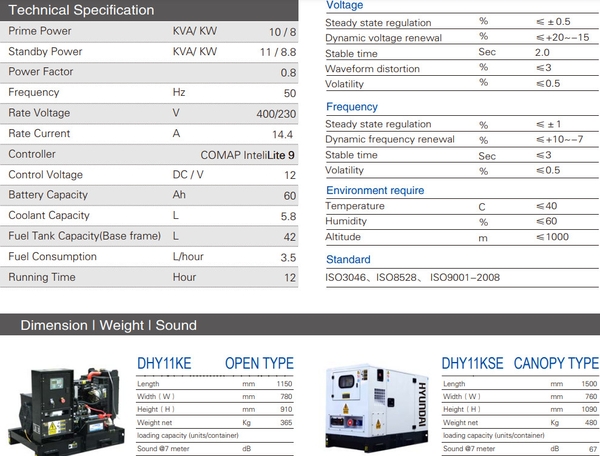Click the Frequency label in specification table
The width and height of the screenshot is (600, 456).
[34, 93]
